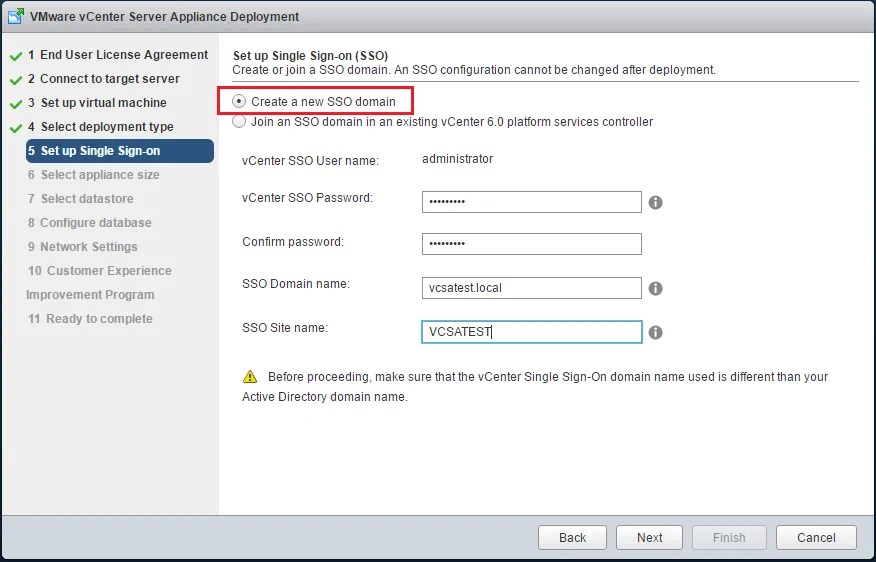Click into the Confirm password field
This screenshot has width=876, height=562.
(x=531, y=244)
